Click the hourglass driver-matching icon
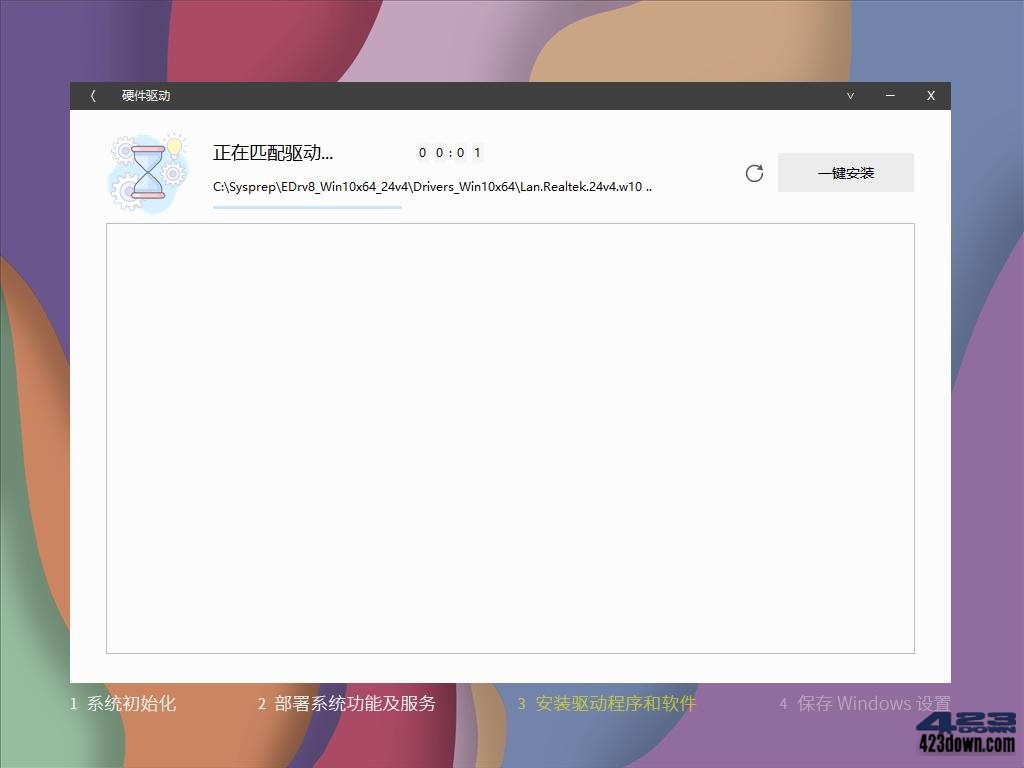This screenshot has height=768, width=1024. tap(150, 170)
